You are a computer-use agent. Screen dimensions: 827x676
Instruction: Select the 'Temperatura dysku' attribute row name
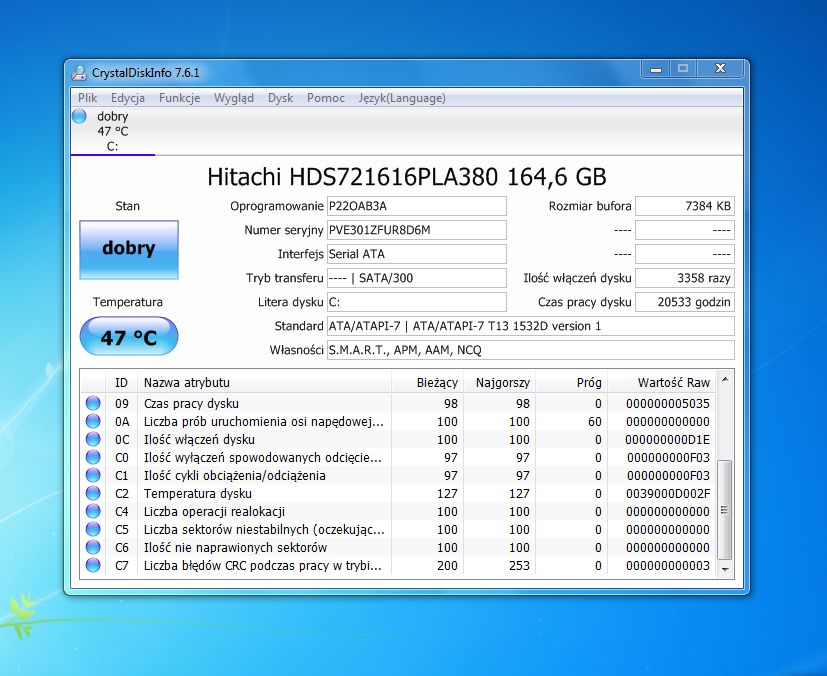198,493
